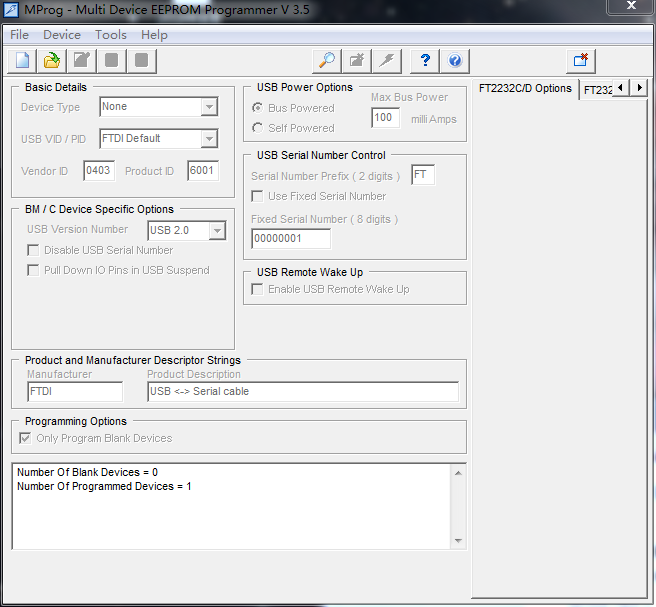Click the Max Bus Power field showing 100
The height and width of the screenshot is (607, 656).
[385, 118]
